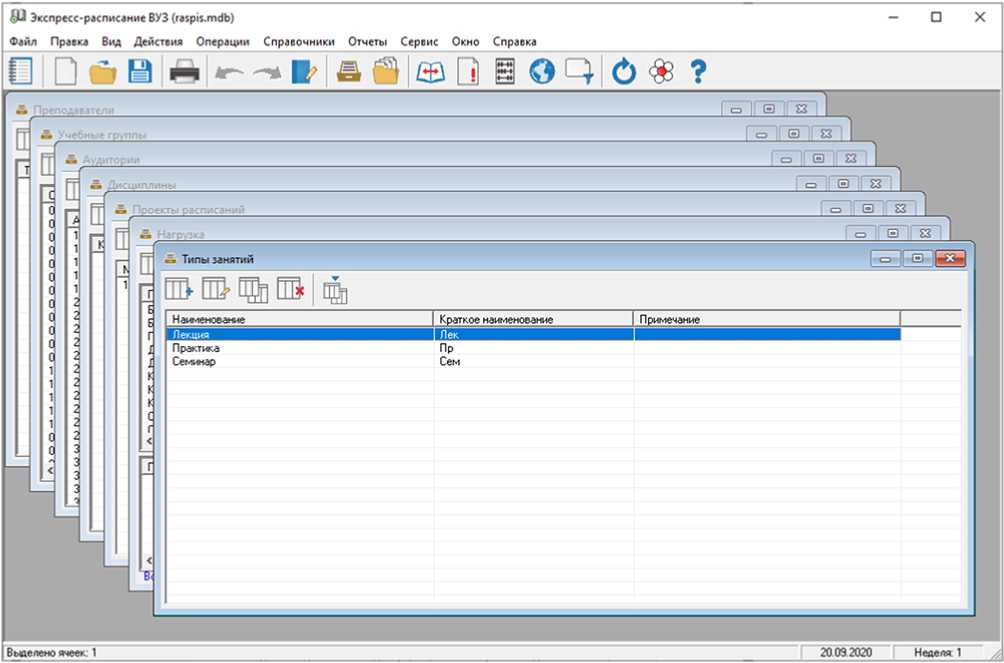Open the Справочники menu
Screen dimensions: 1004x663
click(x=298, y=42)
